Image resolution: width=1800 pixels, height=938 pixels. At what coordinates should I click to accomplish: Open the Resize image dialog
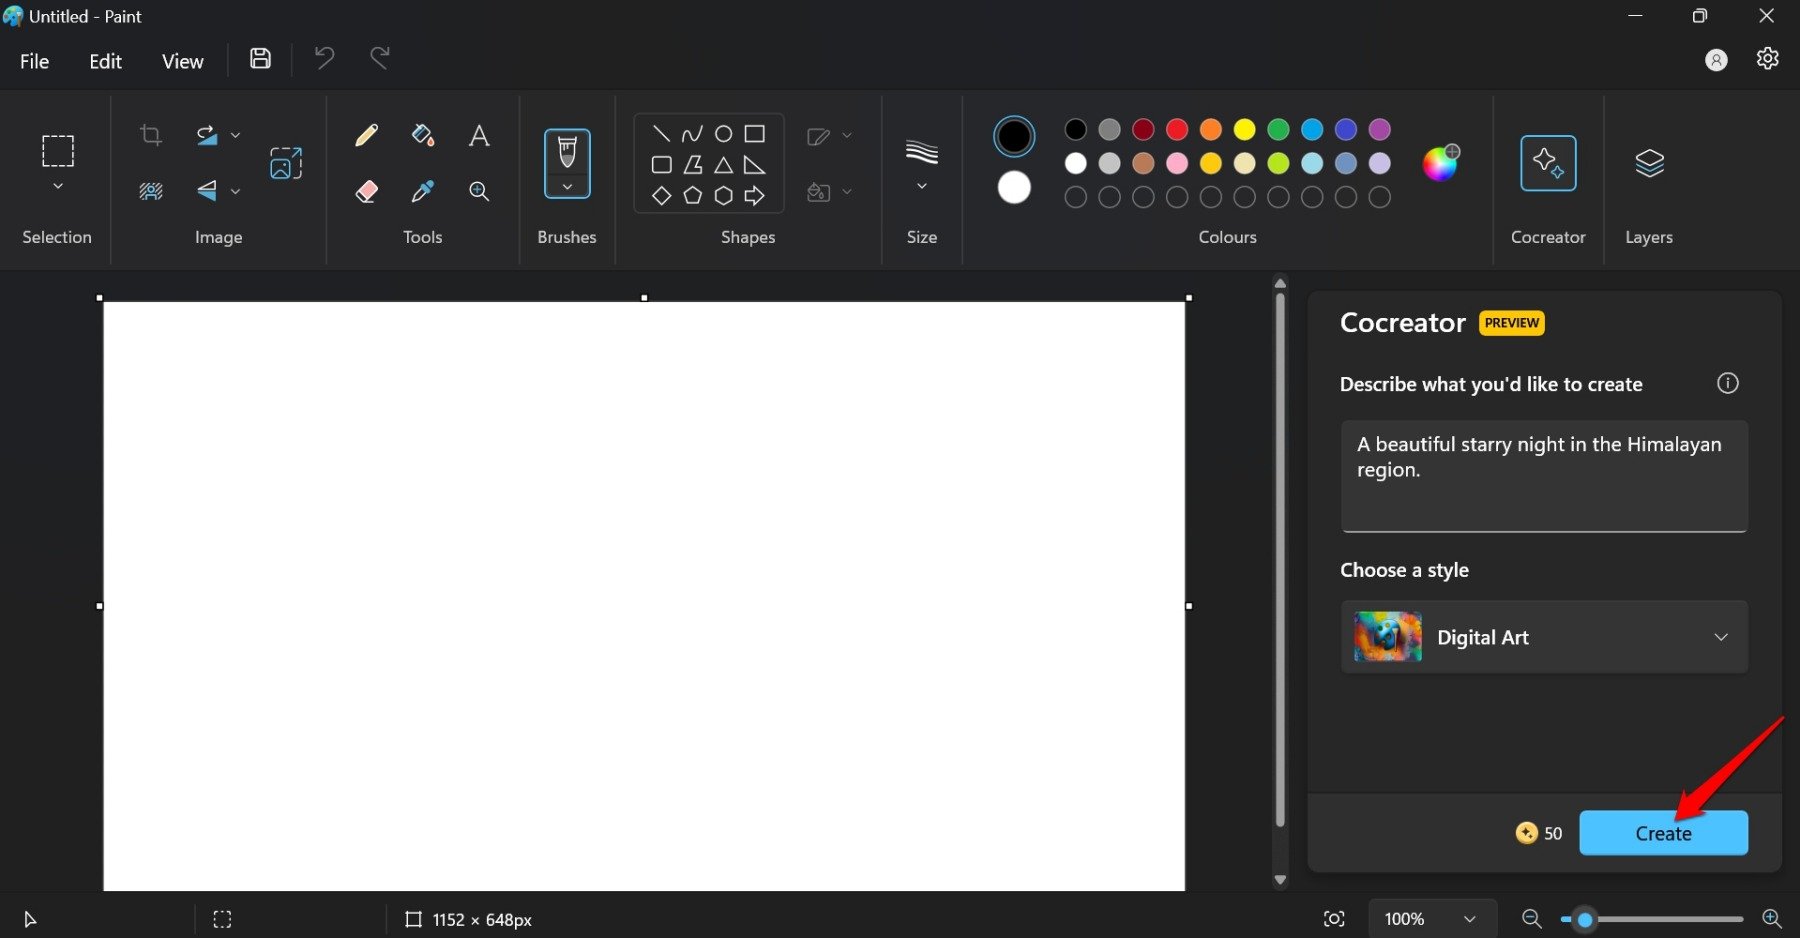click(x=285, y=162)
